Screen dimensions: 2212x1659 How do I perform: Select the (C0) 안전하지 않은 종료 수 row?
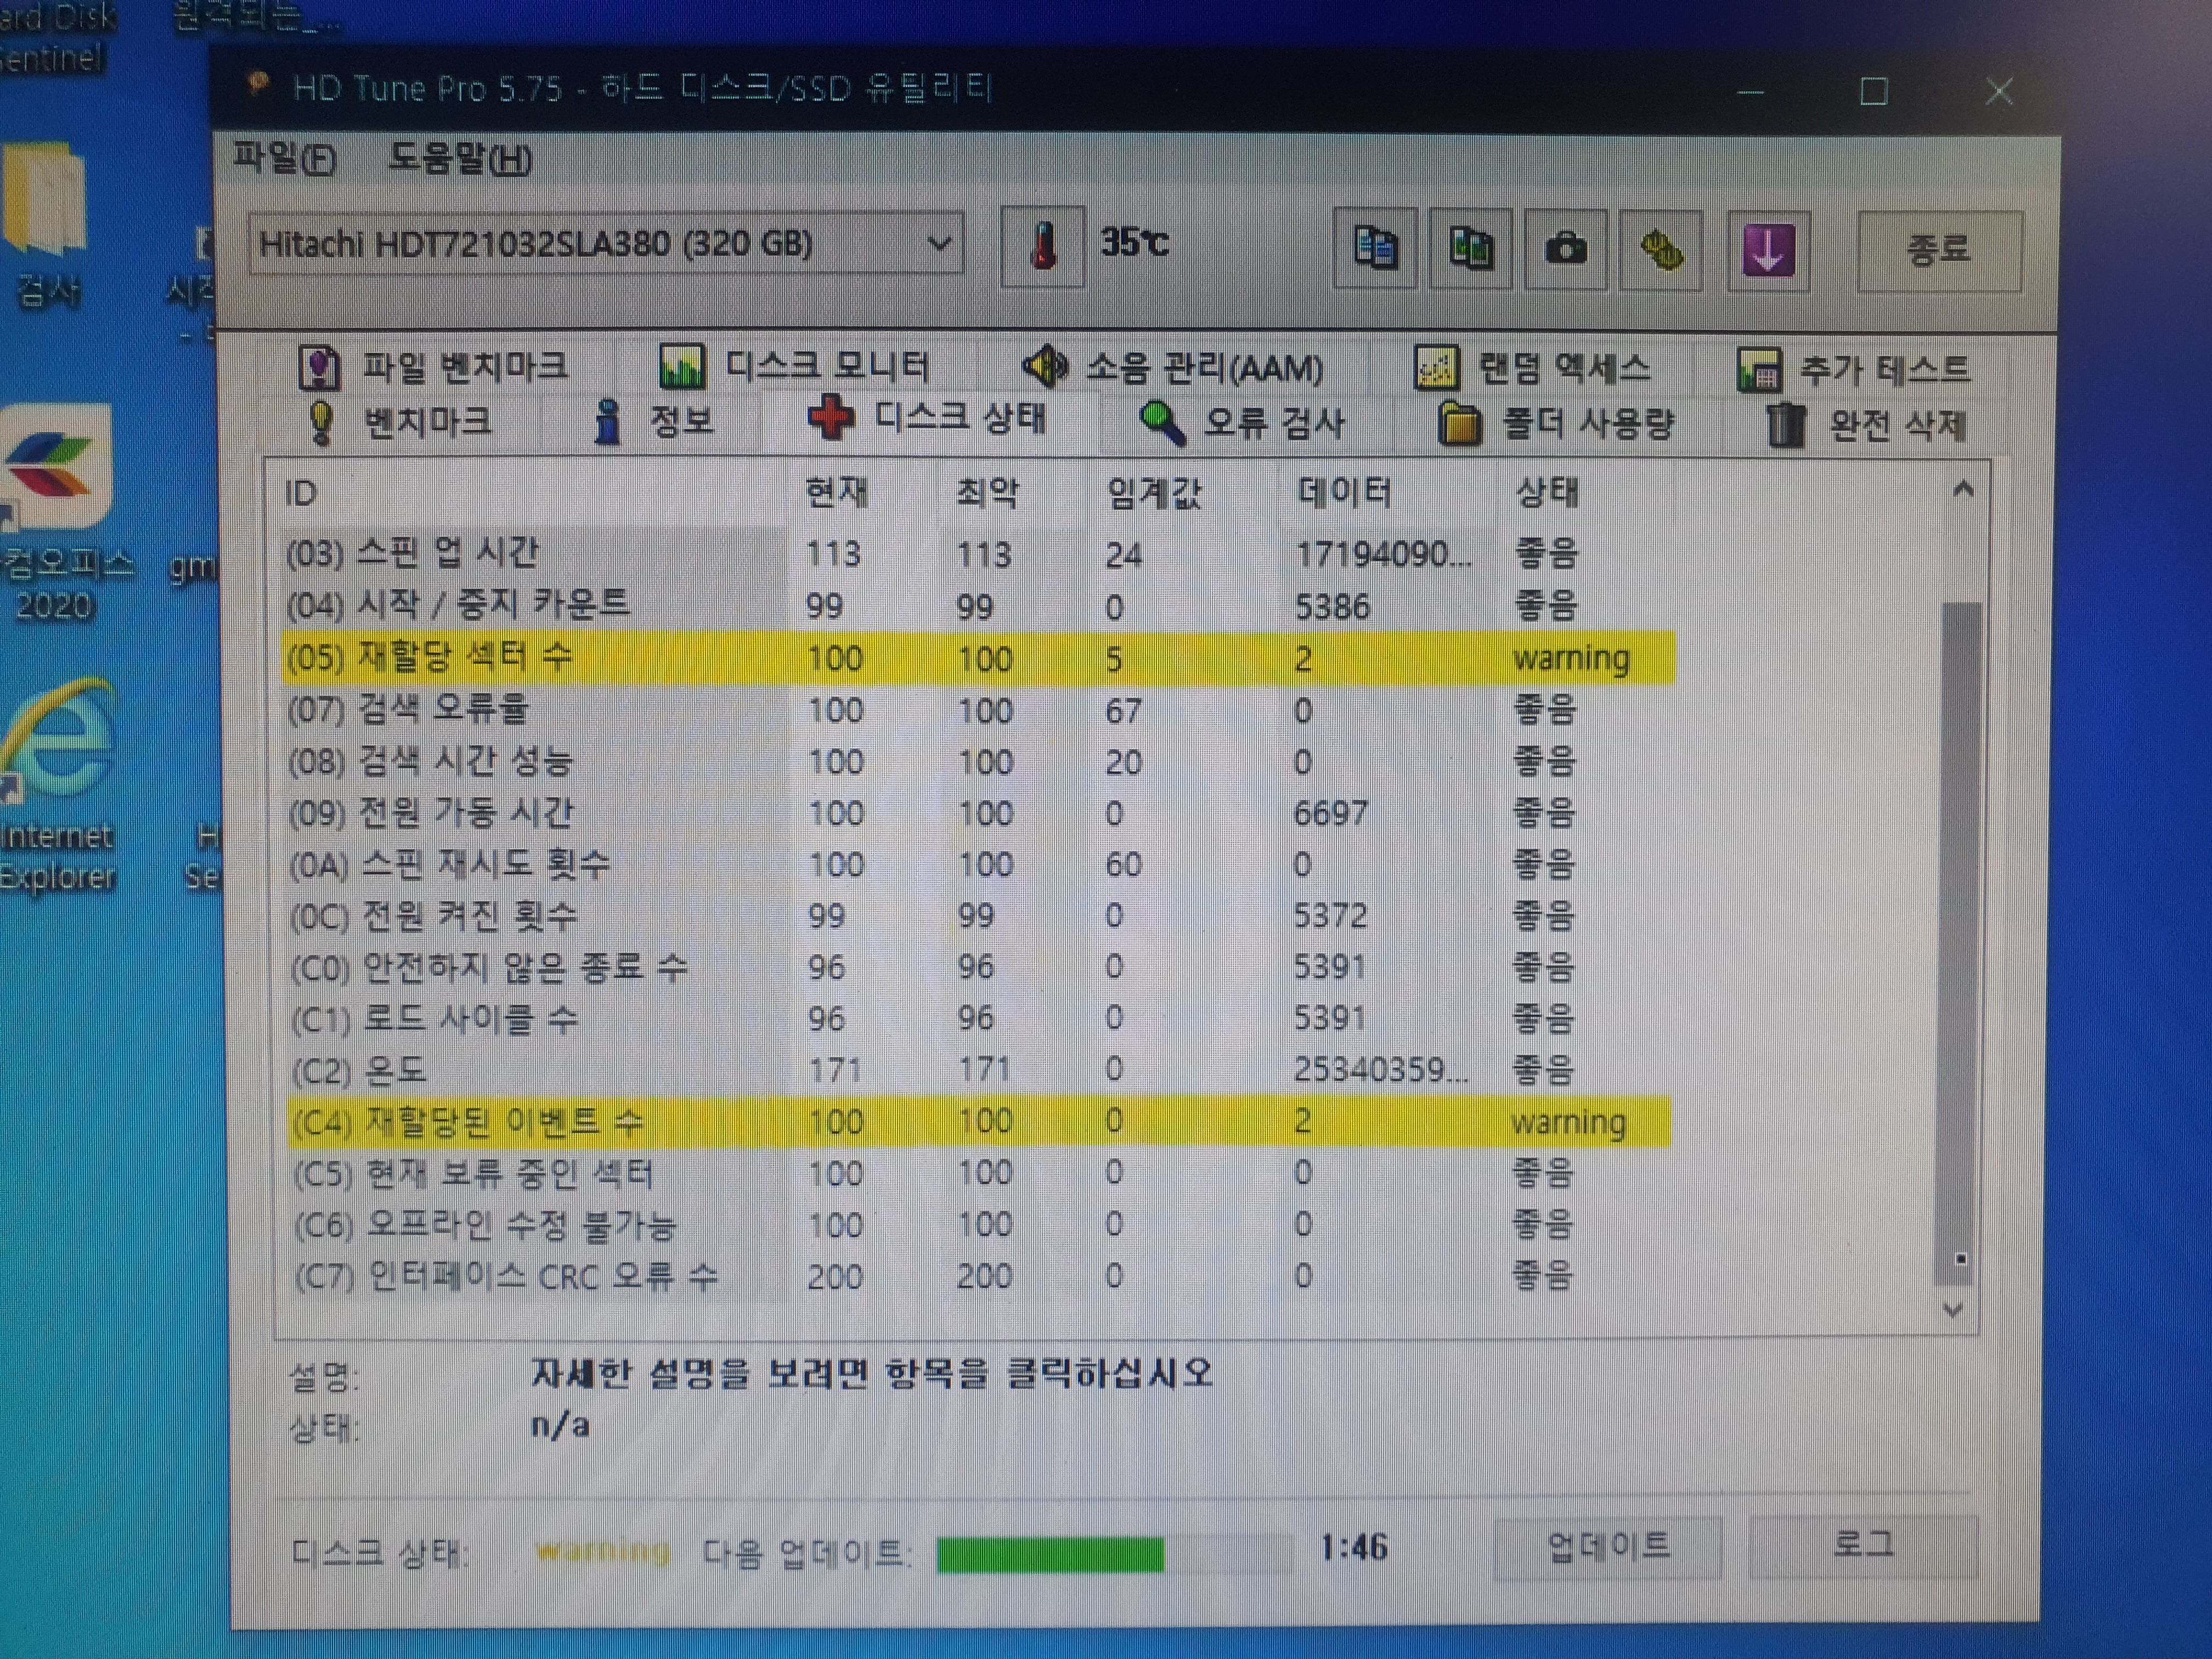pyautogui.click(x=978, y=967)
